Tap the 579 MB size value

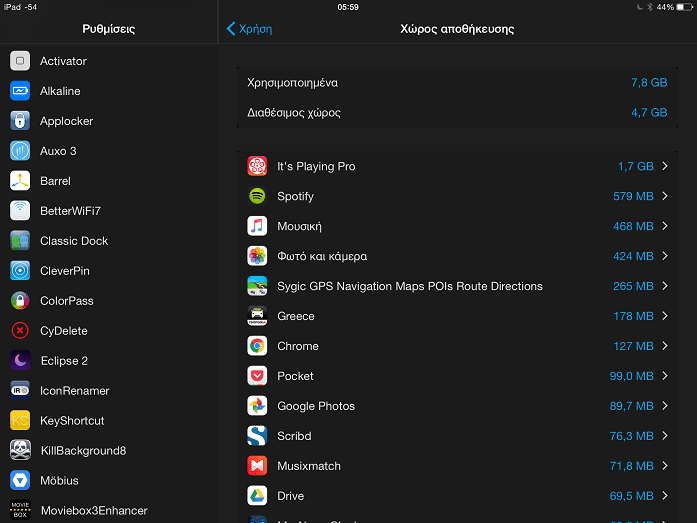pyautogui.click(x=633, y=196)
